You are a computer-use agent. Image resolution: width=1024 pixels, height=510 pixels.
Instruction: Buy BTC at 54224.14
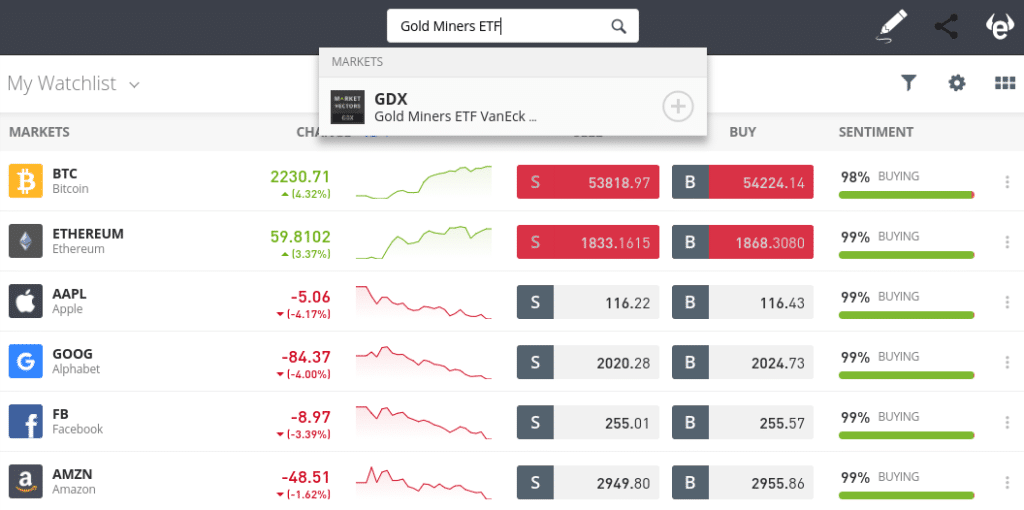[743, 182]
